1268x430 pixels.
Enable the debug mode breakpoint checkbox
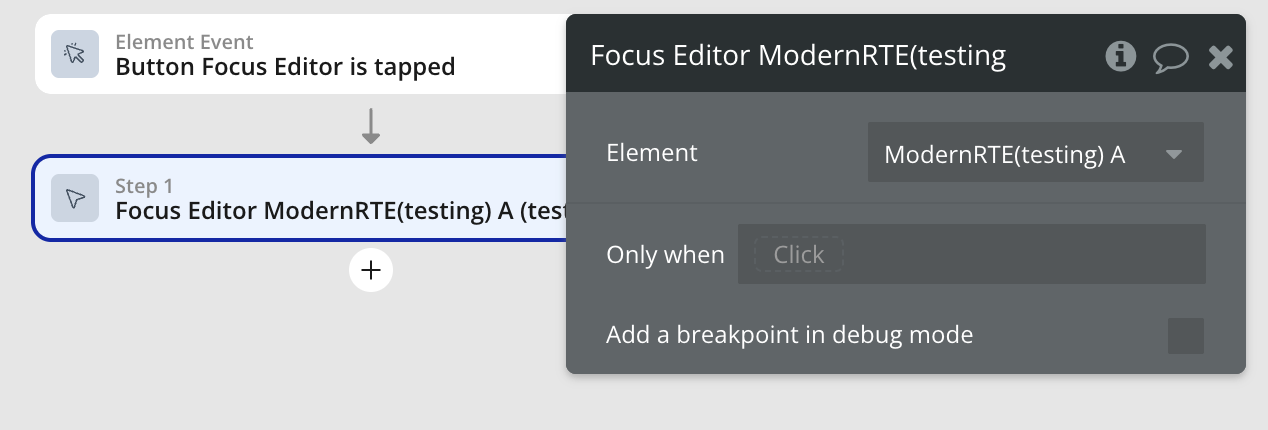pyautogui.click(x=1185, y=336)
